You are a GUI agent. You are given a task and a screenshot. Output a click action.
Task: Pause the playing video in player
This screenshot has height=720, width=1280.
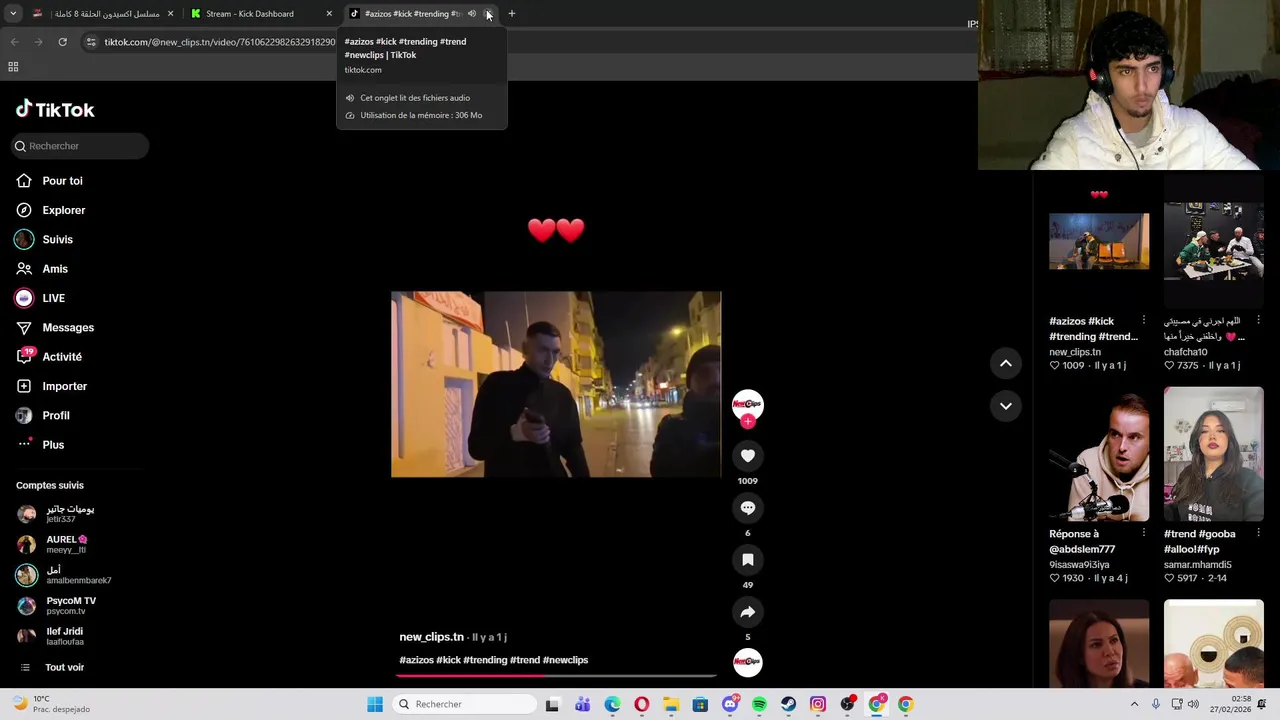click(556, 384)
